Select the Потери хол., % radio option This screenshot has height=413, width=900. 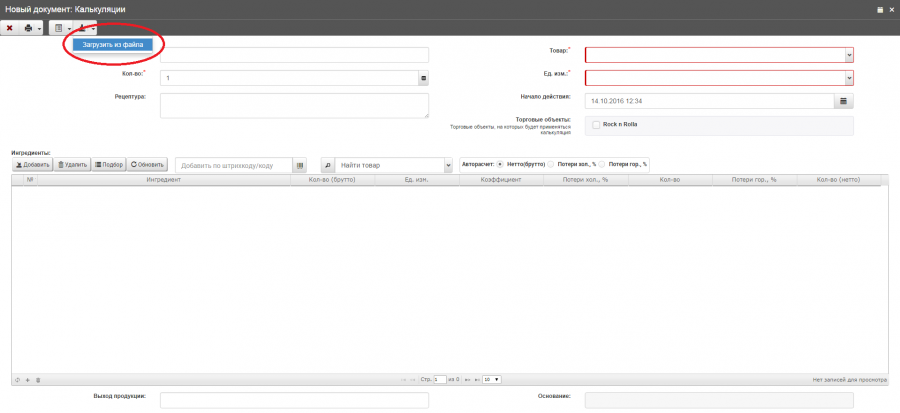click(x=550, y=164)
